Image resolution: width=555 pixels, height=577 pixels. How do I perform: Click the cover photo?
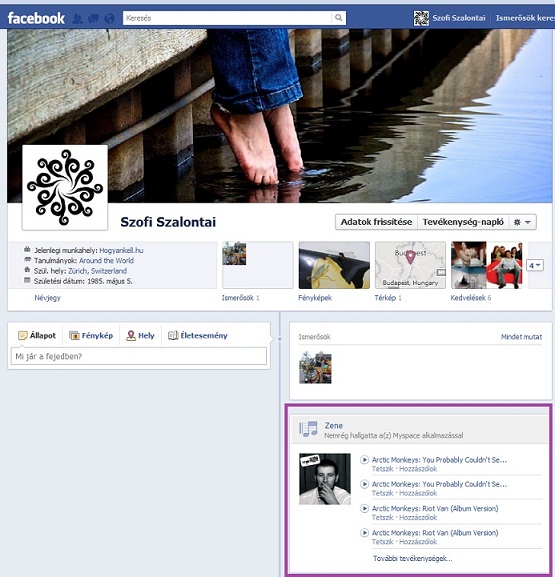[x=280, y=116]
